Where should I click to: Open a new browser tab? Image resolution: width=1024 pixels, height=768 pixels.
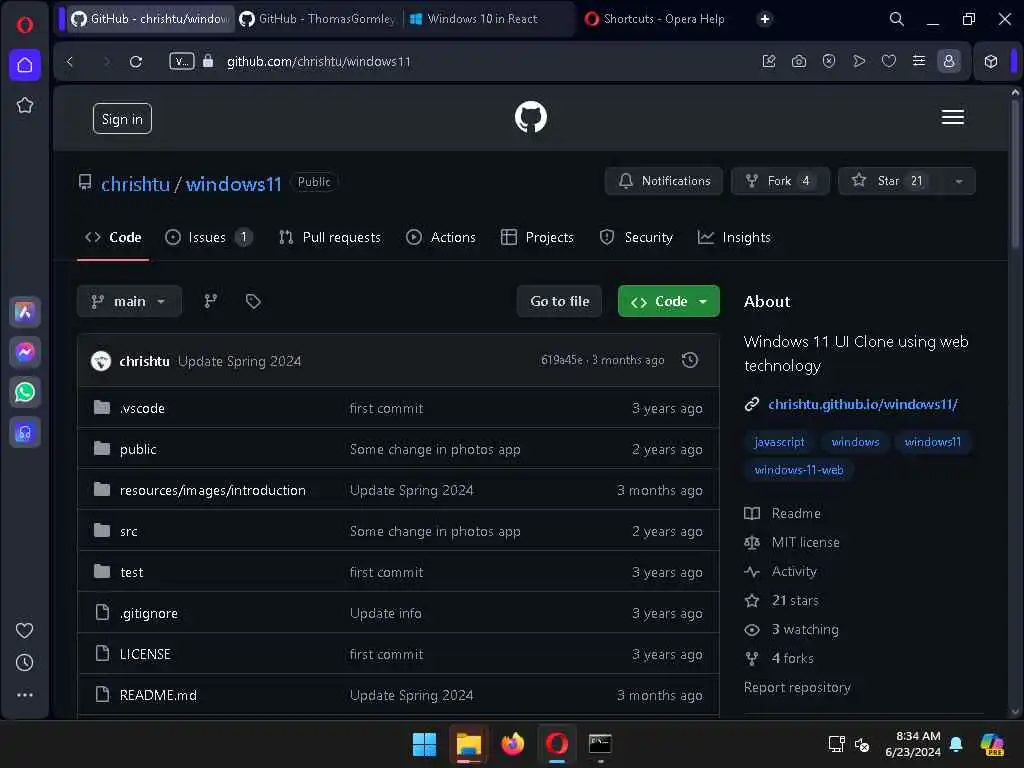(765, 19)
